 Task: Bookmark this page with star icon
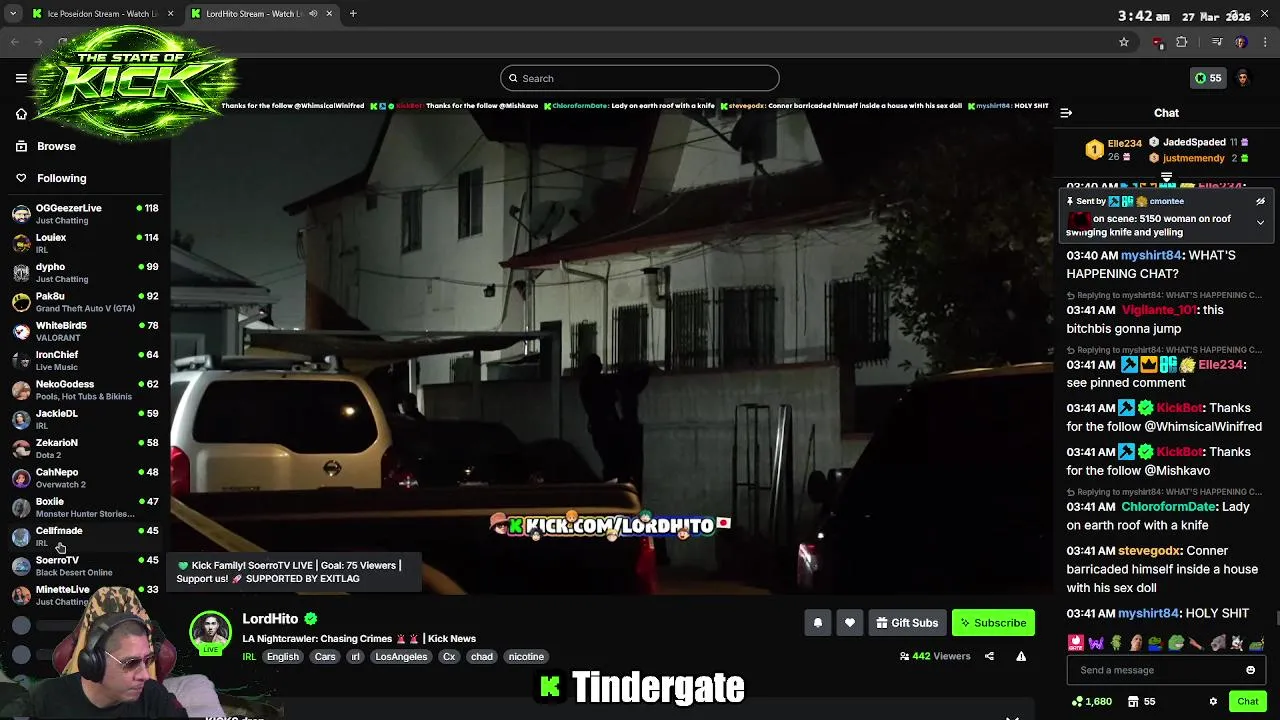pos(1124,42)
